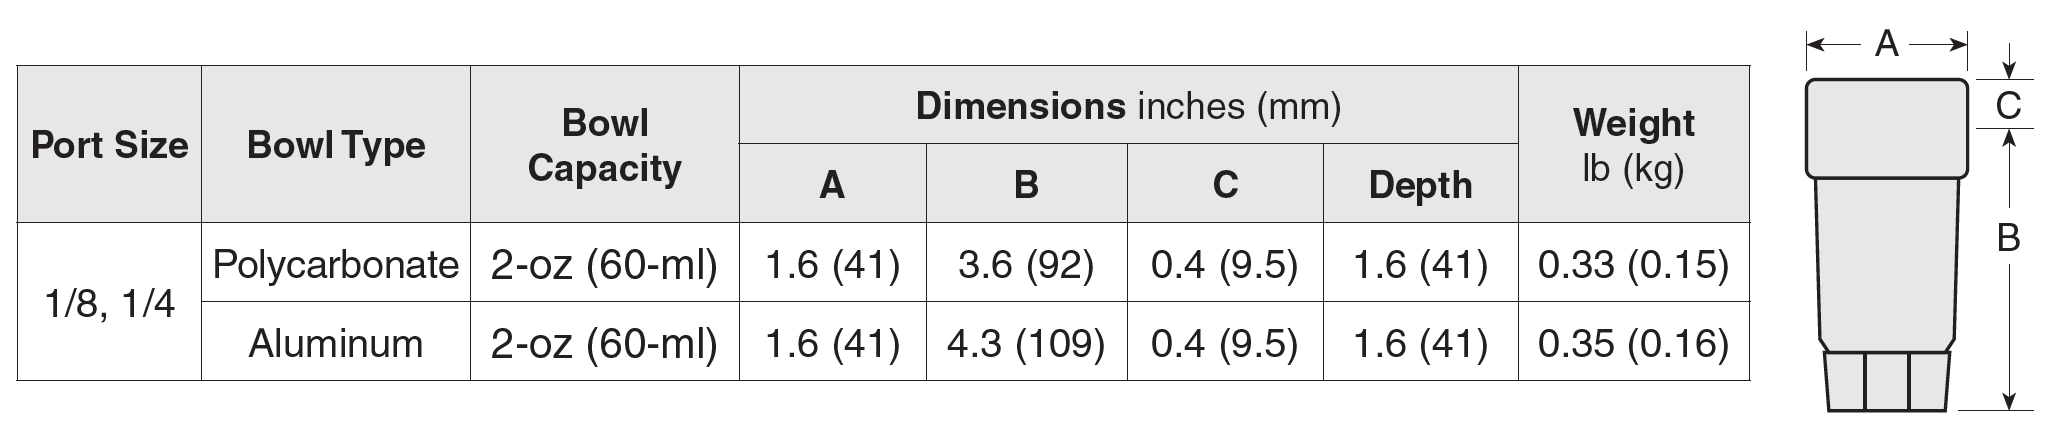The width and height of the screenshot is (2052, 438).
Task: Select the Dimensions inches (mm) header
Action: click(x=1128, y=106)
